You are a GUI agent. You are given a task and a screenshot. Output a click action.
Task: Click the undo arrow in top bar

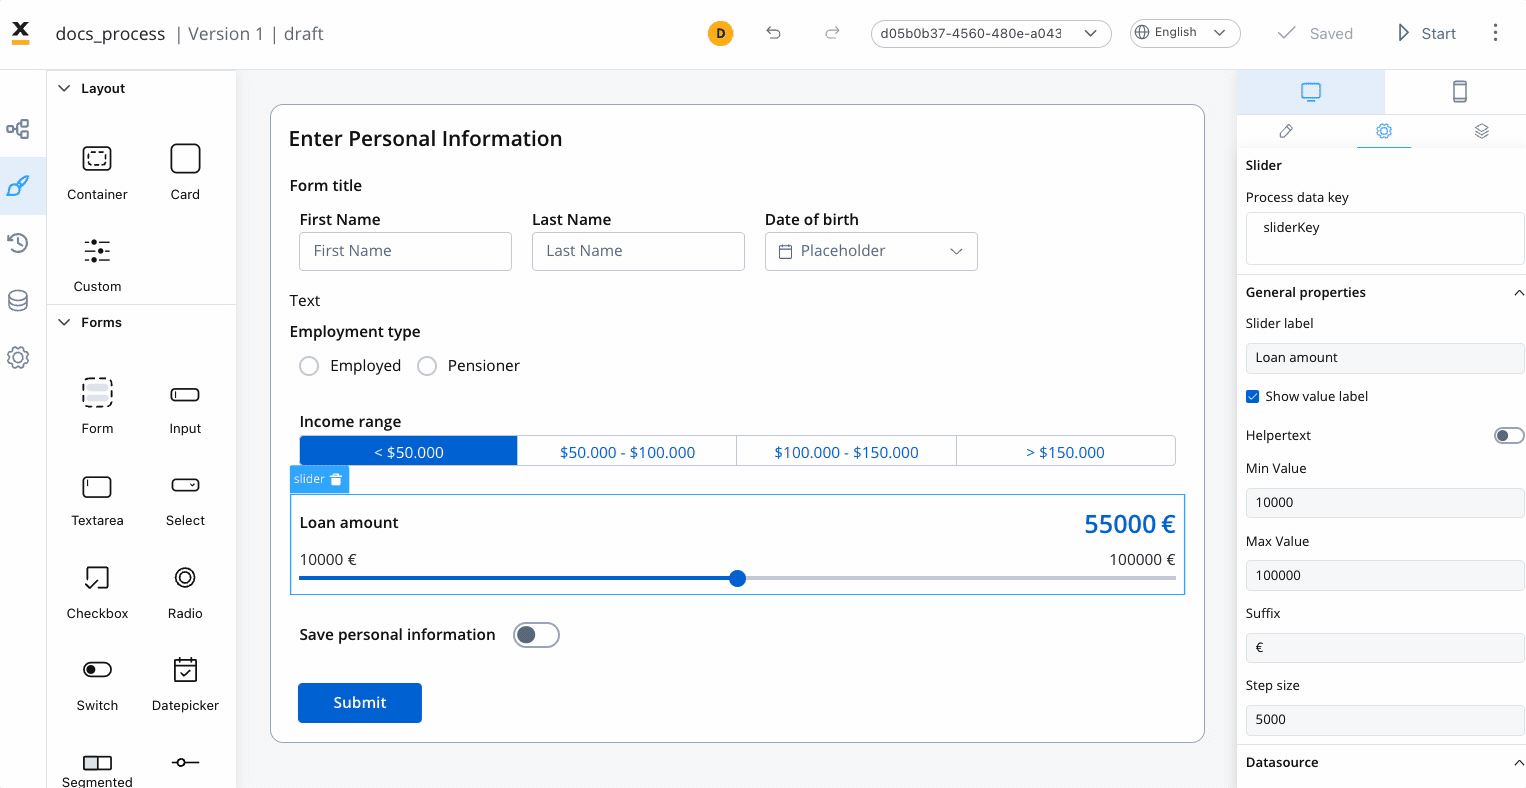[773, 33]
